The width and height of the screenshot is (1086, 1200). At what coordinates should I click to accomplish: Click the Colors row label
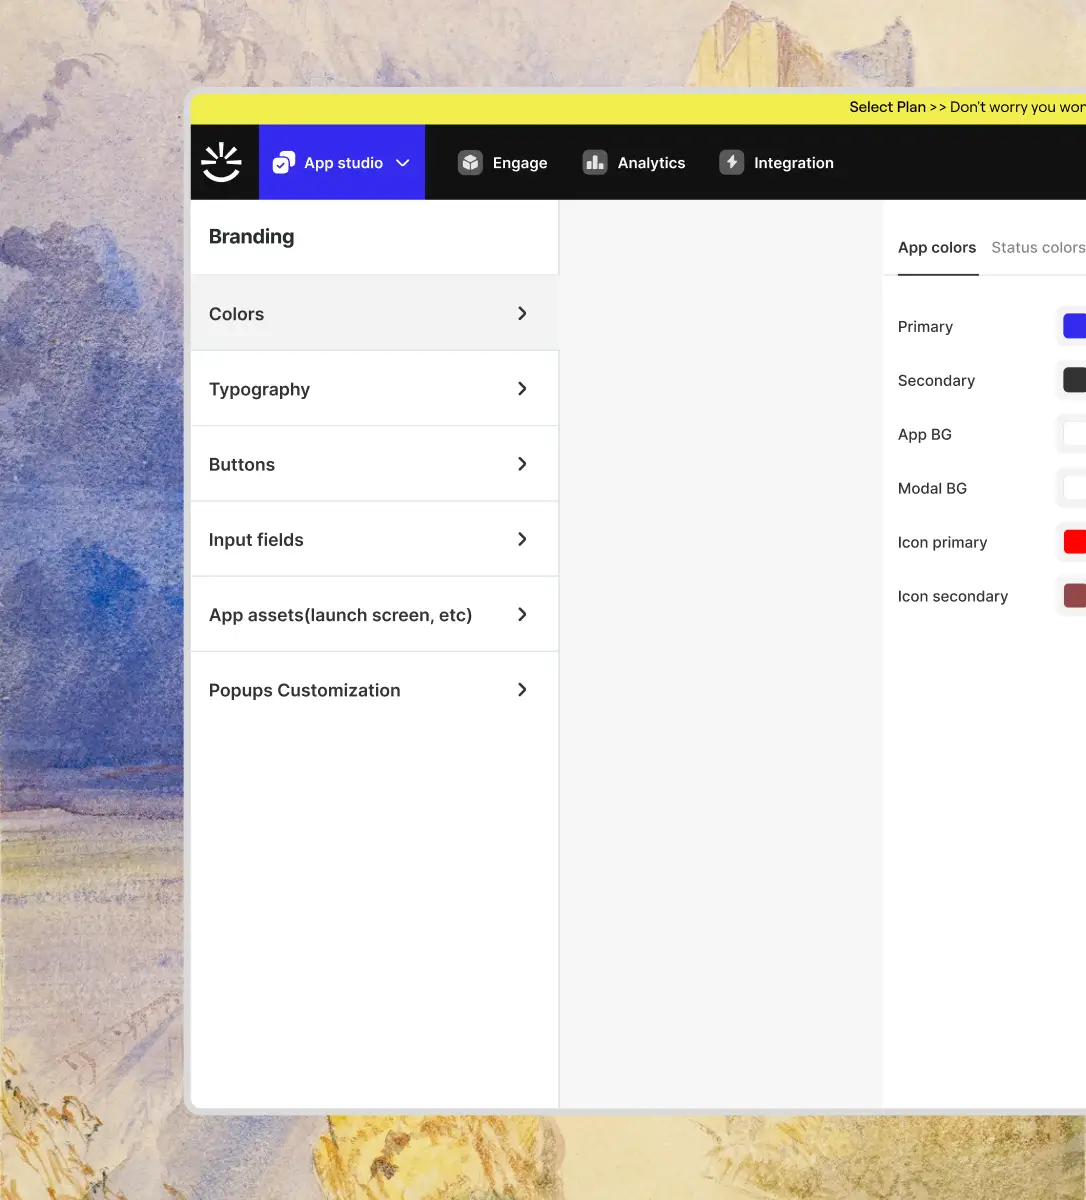pyautogui.click(x=236, y=314)
